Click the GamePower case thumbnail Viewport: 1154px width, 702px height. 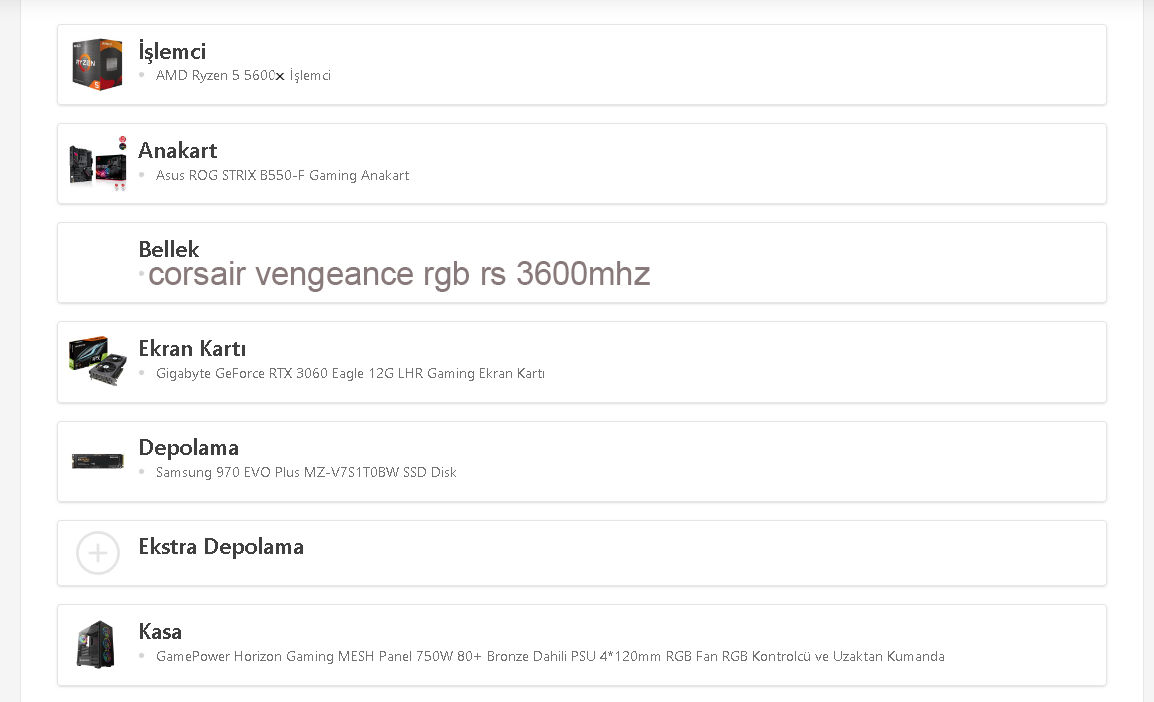click(x=97, y=645)
